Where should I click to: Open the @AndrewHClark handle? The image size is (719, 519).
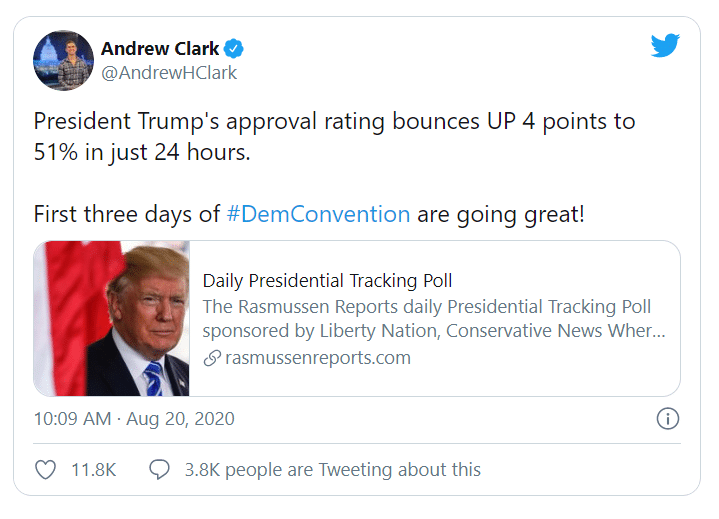[x=169, y=73]
